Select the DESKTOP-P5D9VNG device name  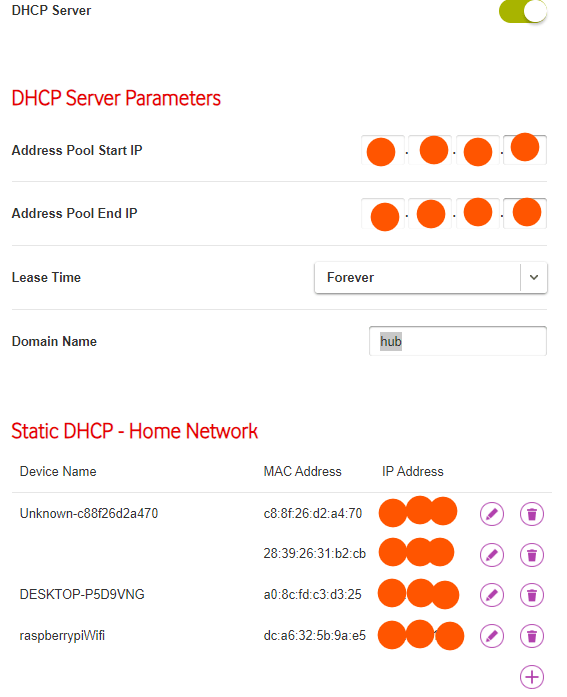tap(82, 595)
